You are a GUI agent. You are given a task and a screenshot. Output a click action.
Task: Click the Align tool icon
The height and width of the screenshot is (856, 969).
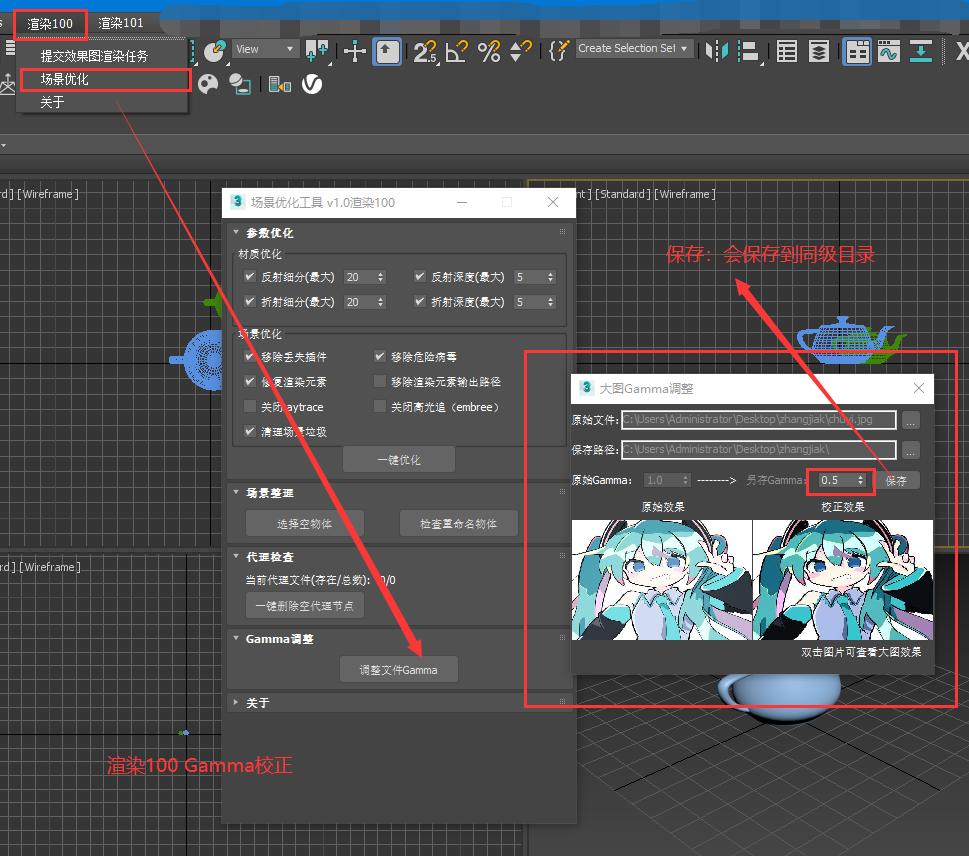(x=748, y=51)
